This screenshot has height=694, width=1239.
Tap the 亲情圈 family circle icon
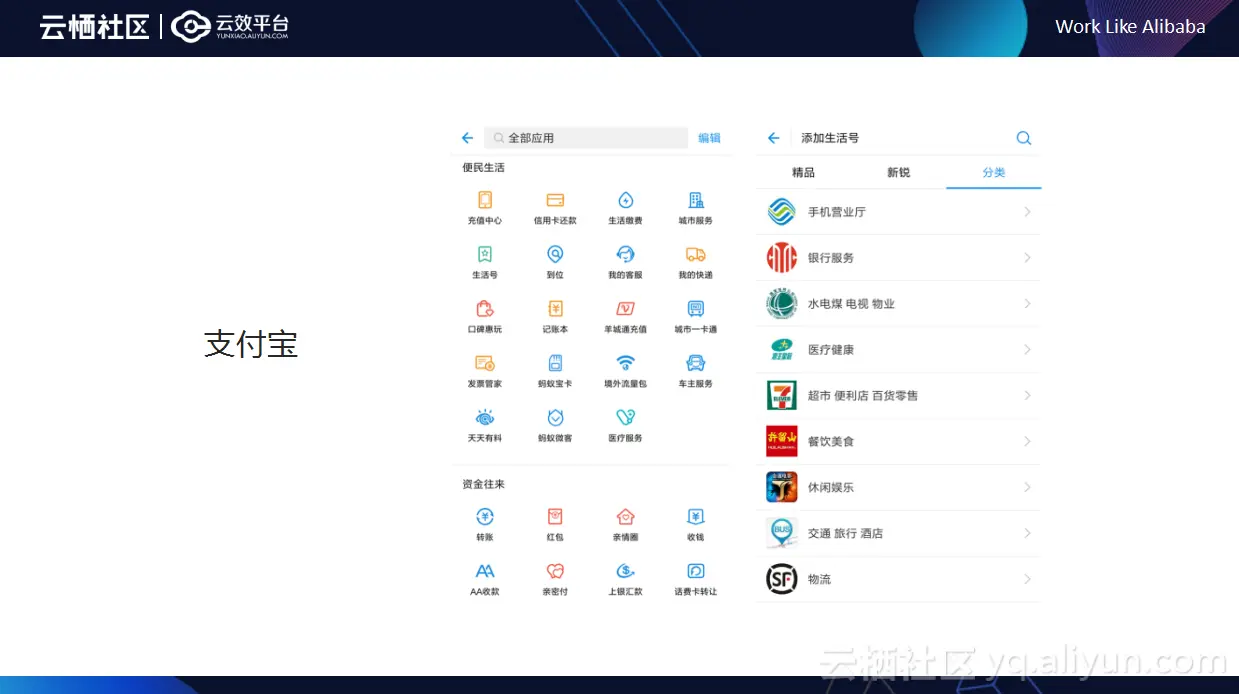coord(625,516)
